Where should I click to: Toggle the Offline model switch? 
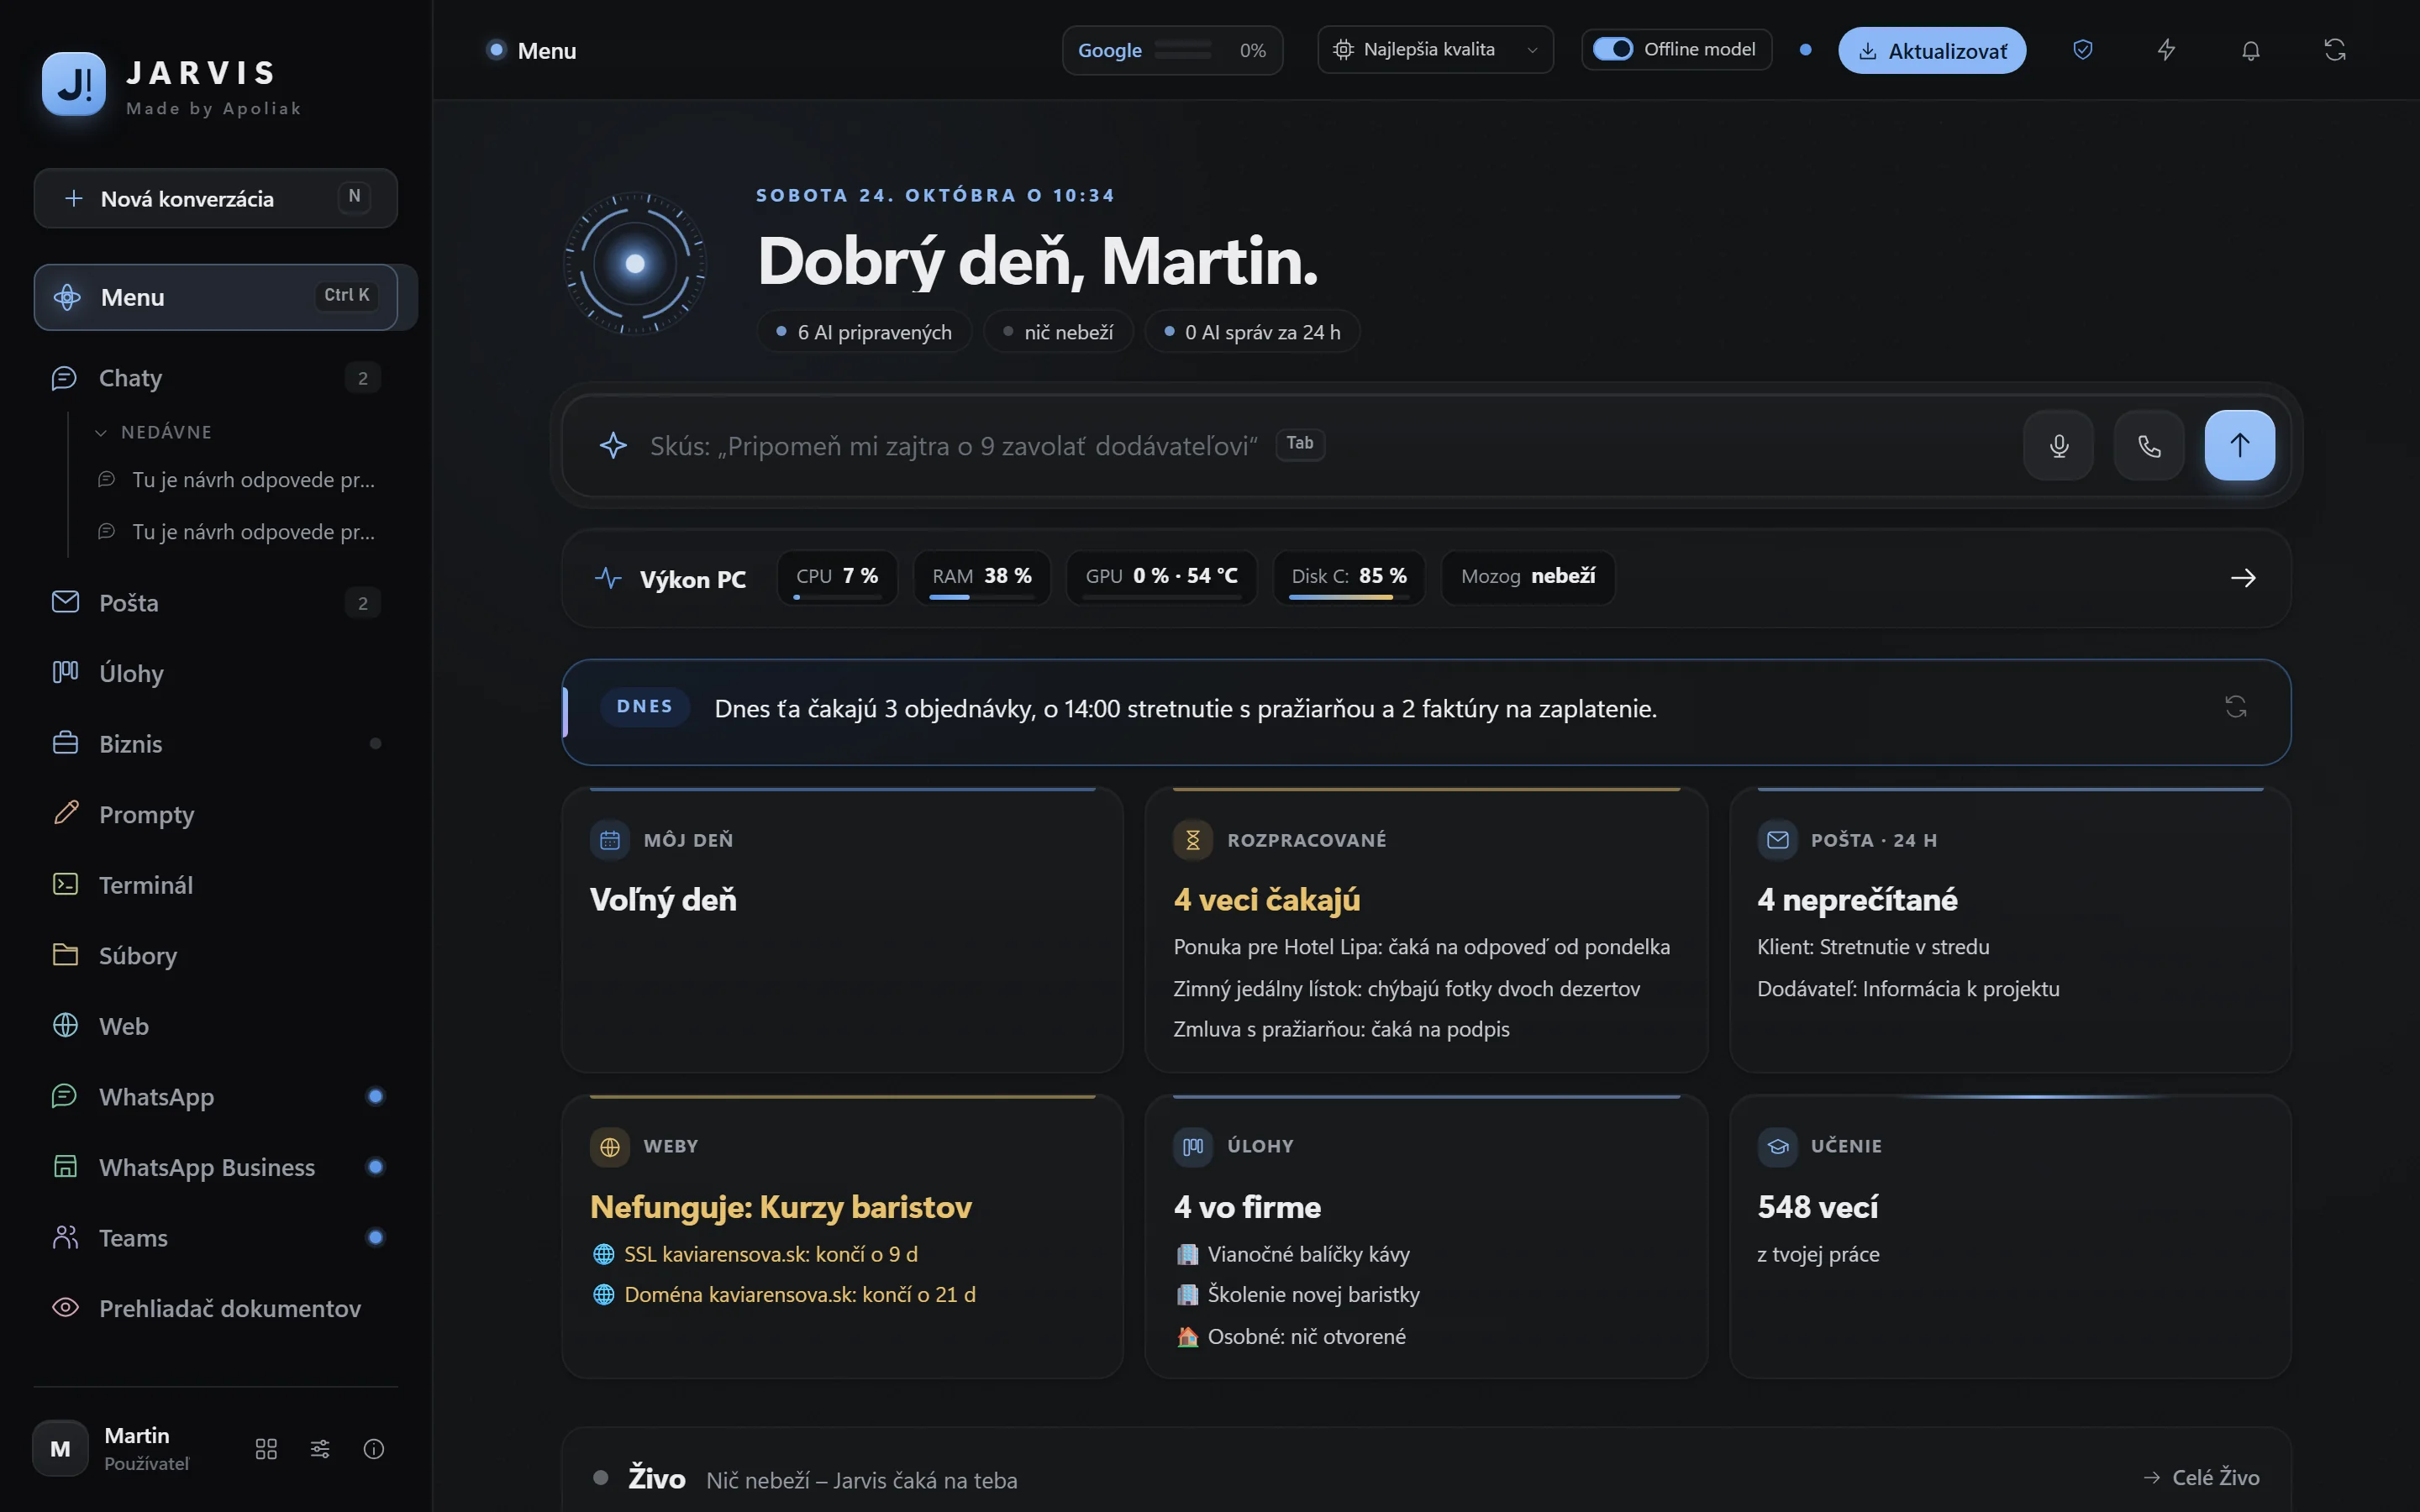1612,49
